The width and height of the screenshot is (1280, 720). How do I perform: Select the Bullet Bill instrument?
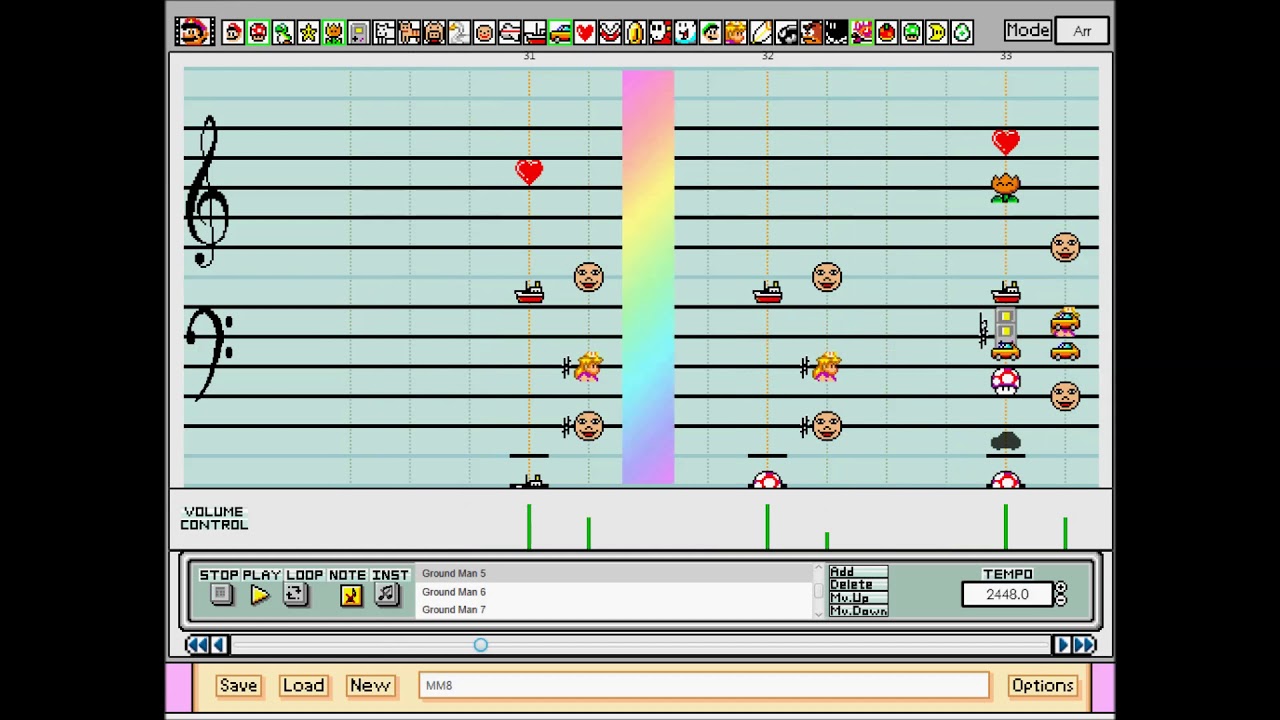786,32
